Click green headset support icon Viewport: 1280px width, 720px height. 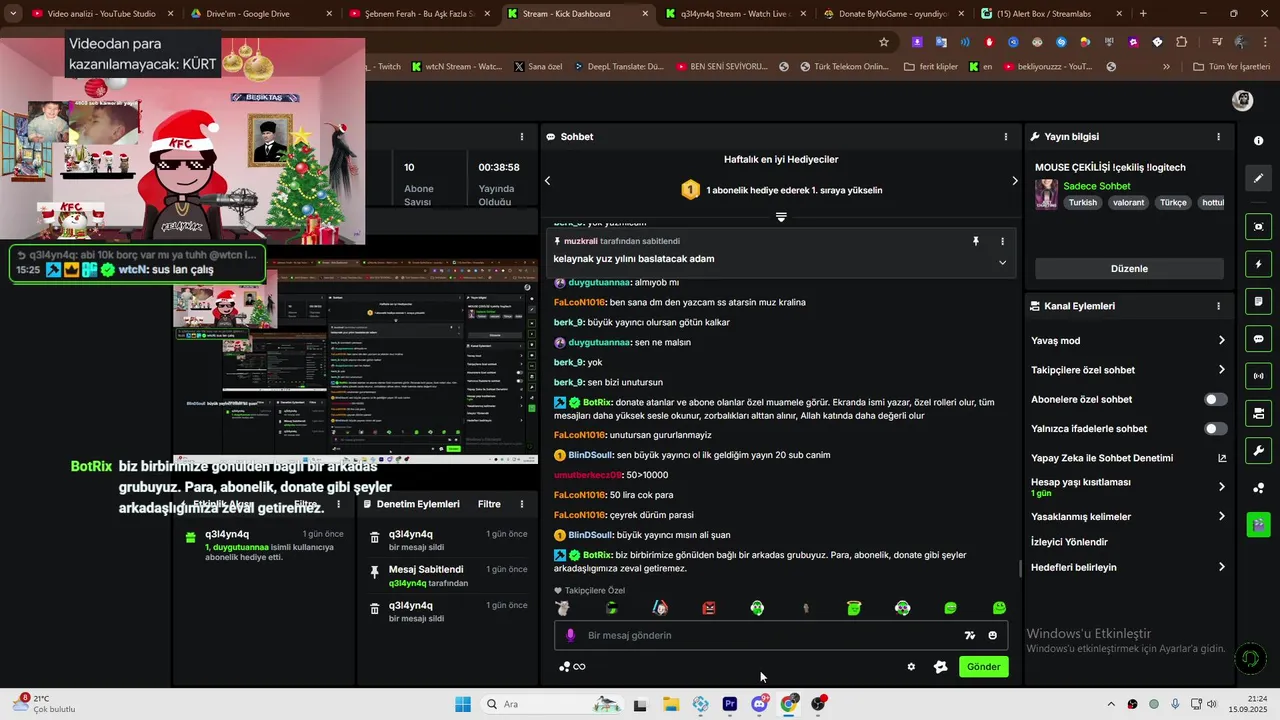pyautogui.click(x=1248, y=659)
